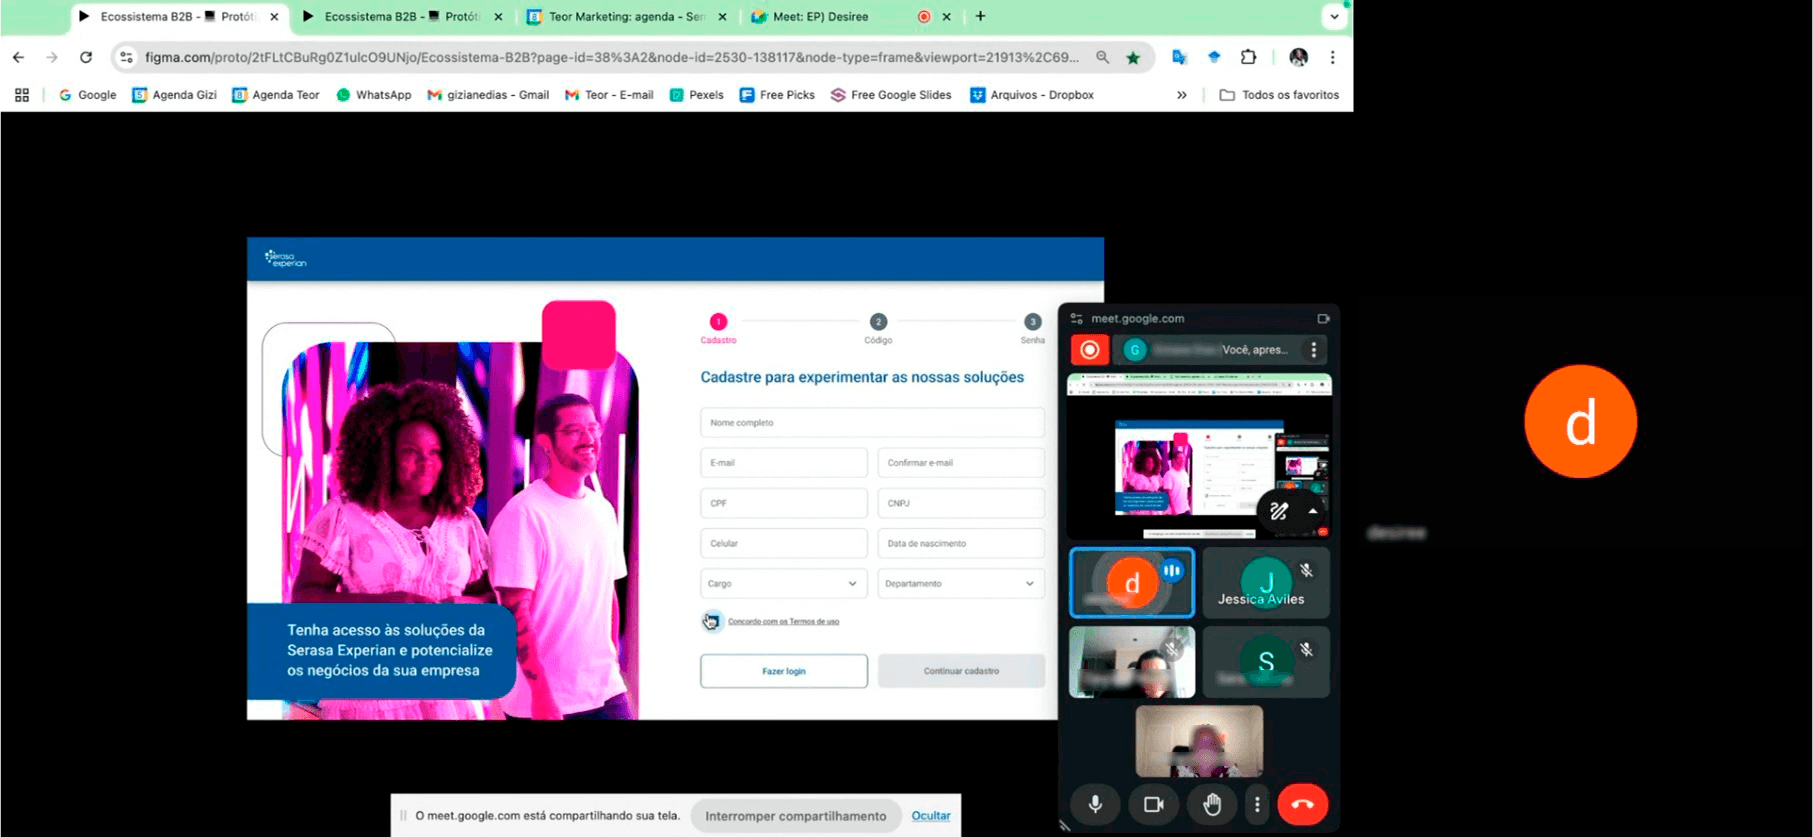Reload the Figma prototype page

pos(86,57)
